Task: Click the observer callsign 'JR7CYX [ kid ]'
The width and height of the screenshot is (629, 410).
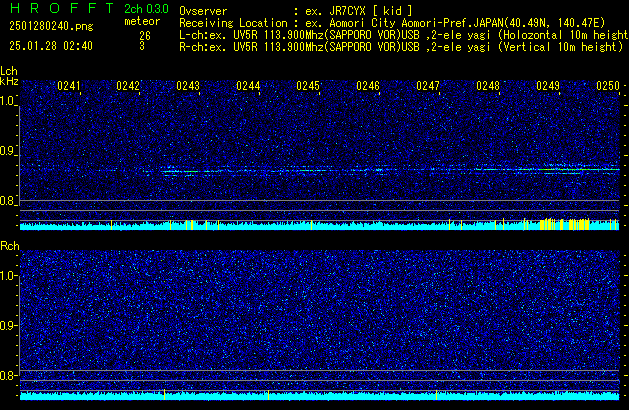Action: coord(370,11)
